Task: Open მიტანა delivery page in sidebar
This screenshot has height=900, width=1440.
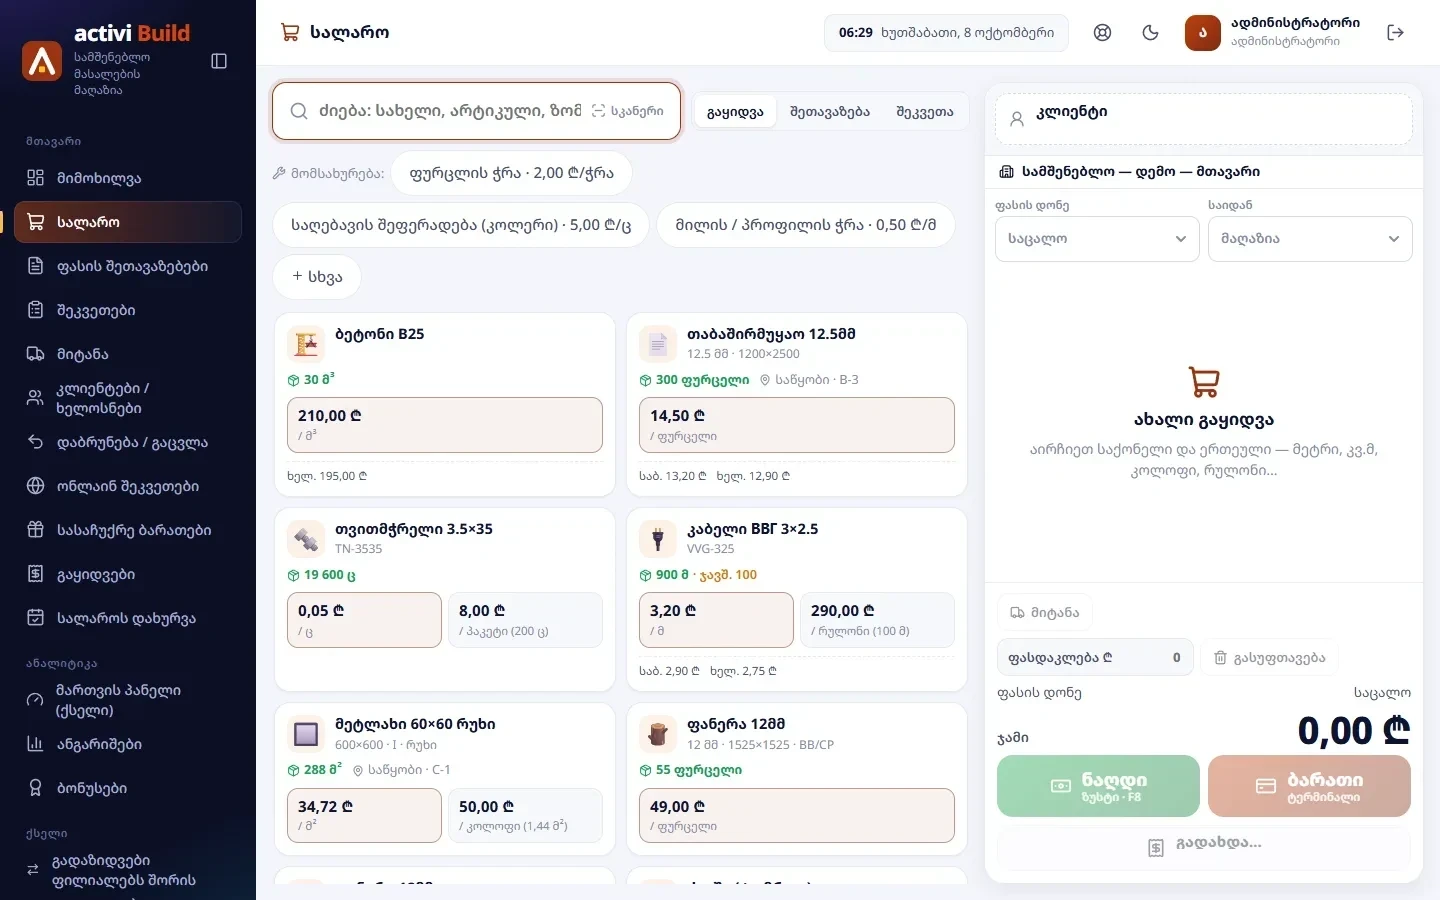Action: [x=128, y=354]
